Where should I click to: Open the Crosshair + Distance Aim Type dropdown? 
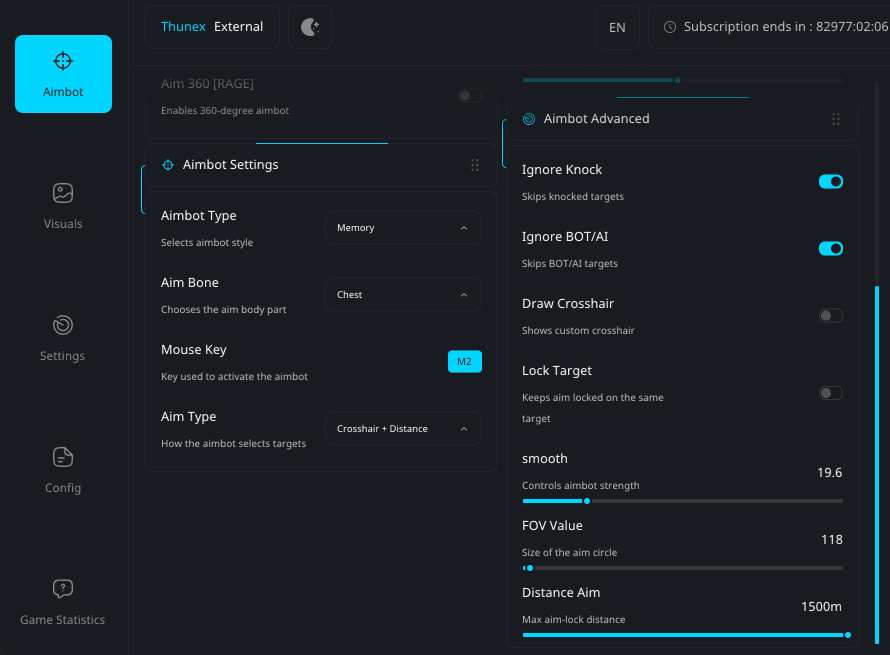(403, 429)
